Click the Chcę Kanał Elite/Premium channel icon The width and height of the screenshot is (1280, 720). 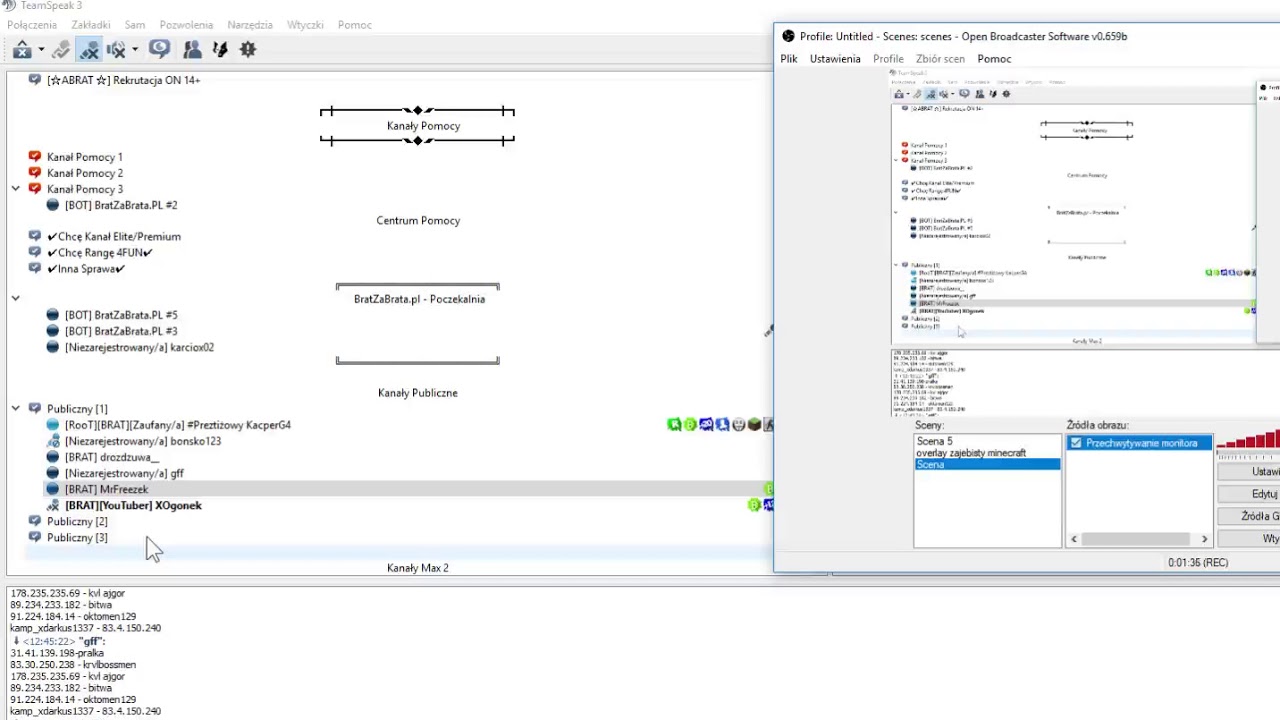pyautogui.click(x=35, y=237)
